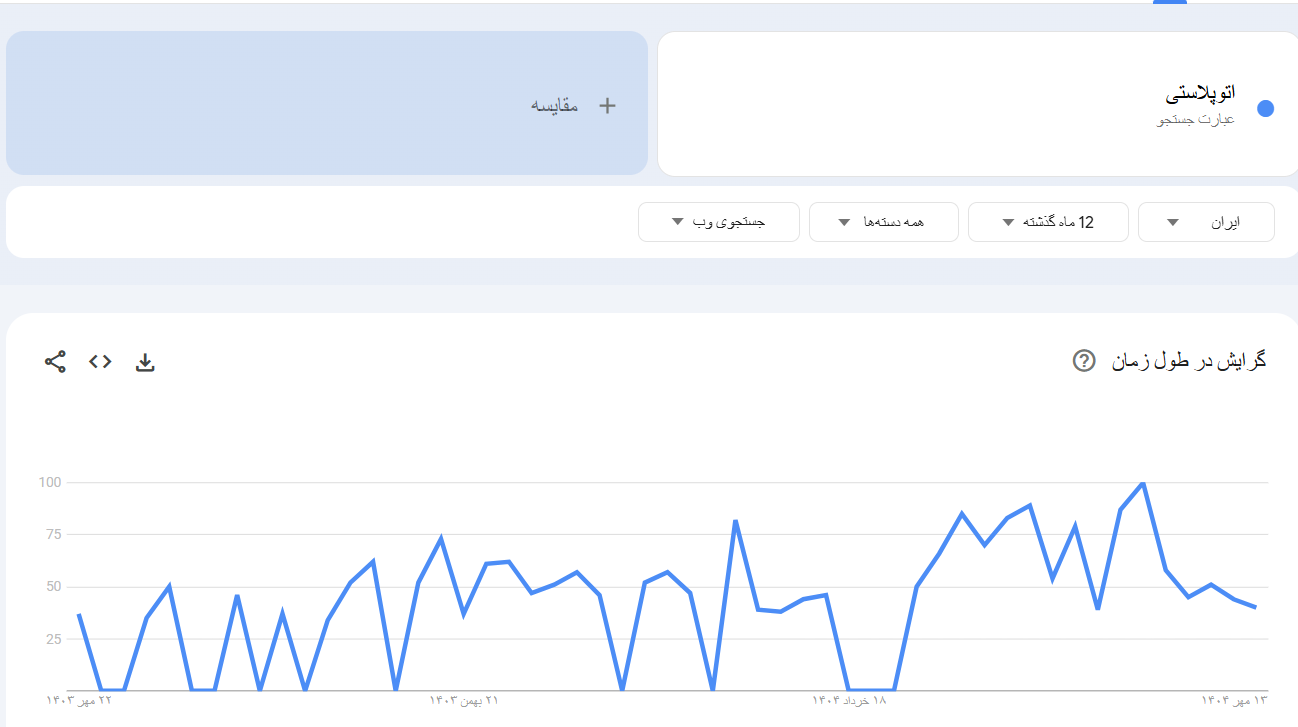Viewport: 1298px width, 727px height.
Task: Open the همه دسته‌ها categories dropdown
Action: [x=883, y=222]
